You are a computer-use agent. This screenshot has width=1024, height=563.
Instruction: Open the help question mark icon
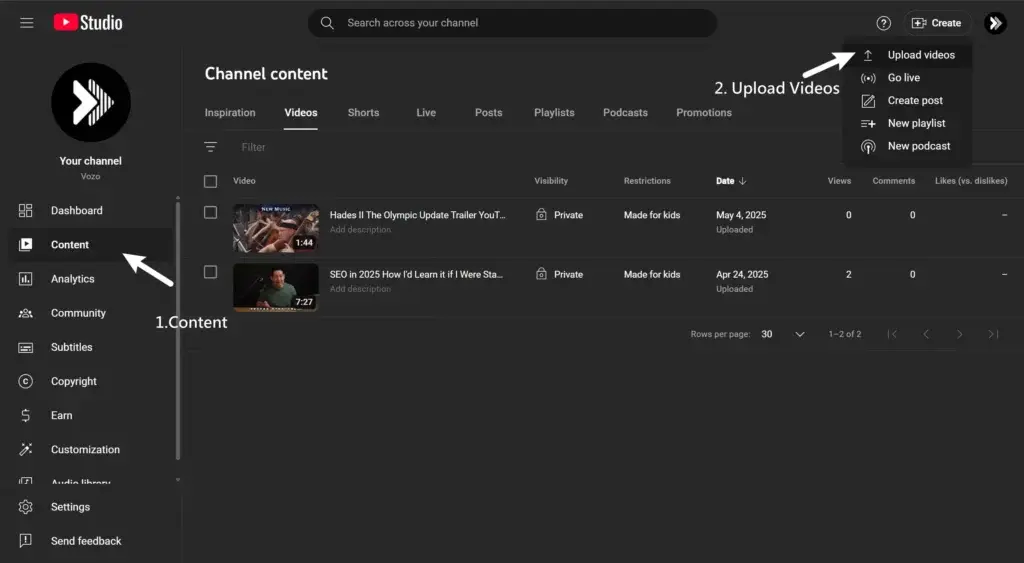coord(883,23)
